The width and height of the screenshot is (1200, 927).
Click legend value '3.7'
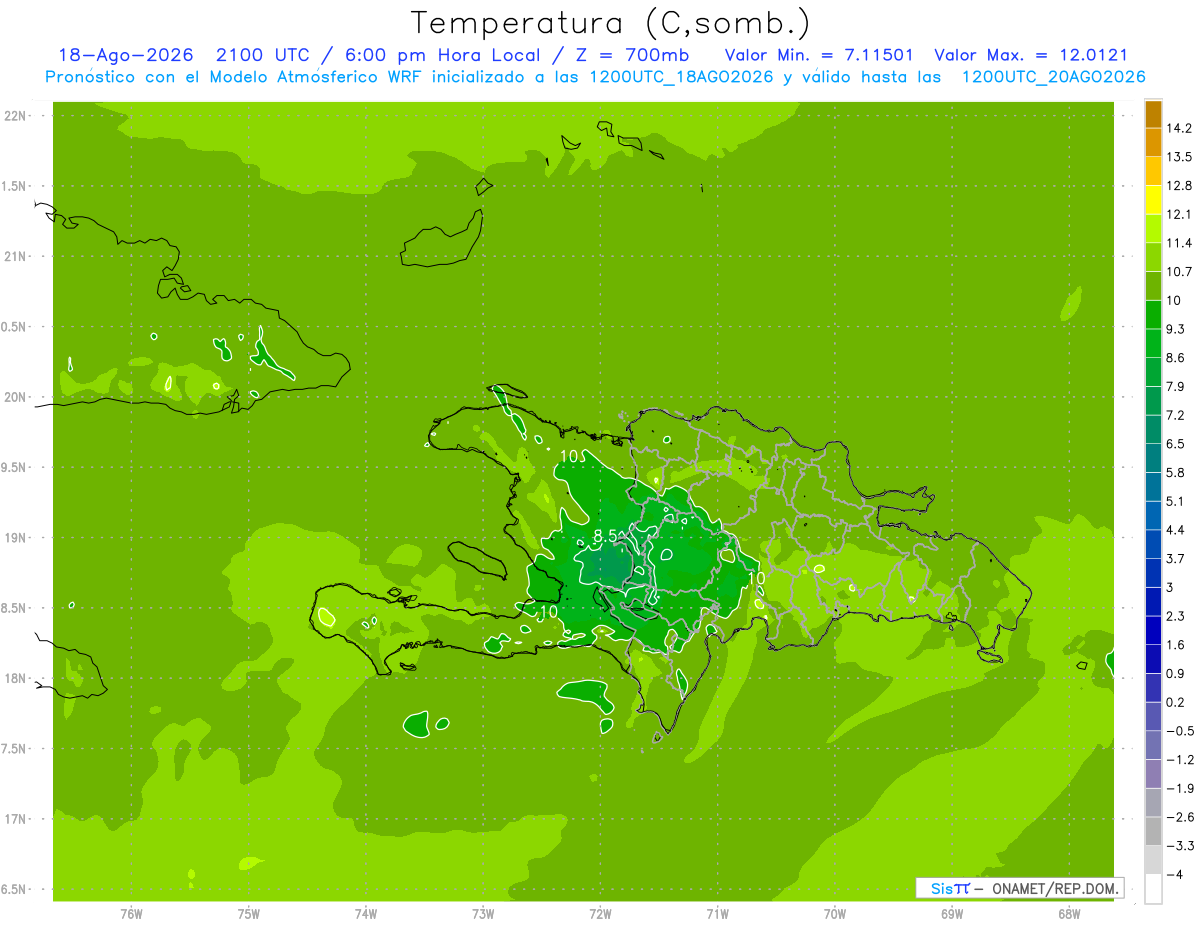point(1176,558)
